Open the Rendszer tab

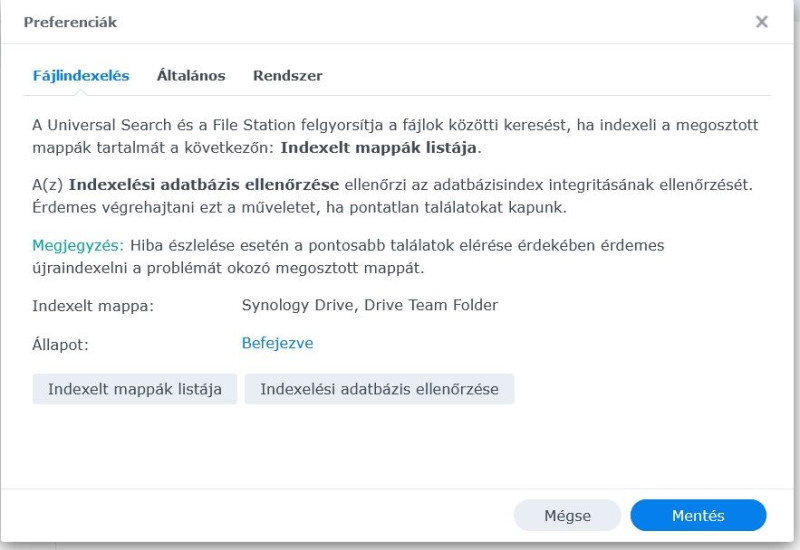[x=288, y=76]
